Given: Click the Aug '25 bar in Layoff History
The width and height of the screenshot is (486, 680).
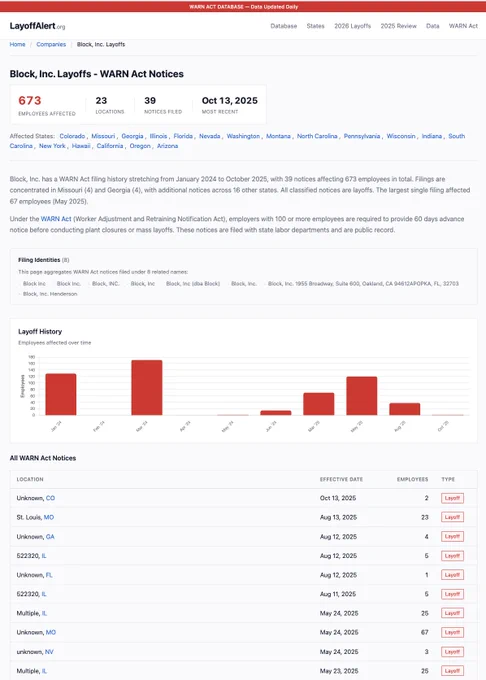Looking at the screenshot, I should tap(404, 409).
